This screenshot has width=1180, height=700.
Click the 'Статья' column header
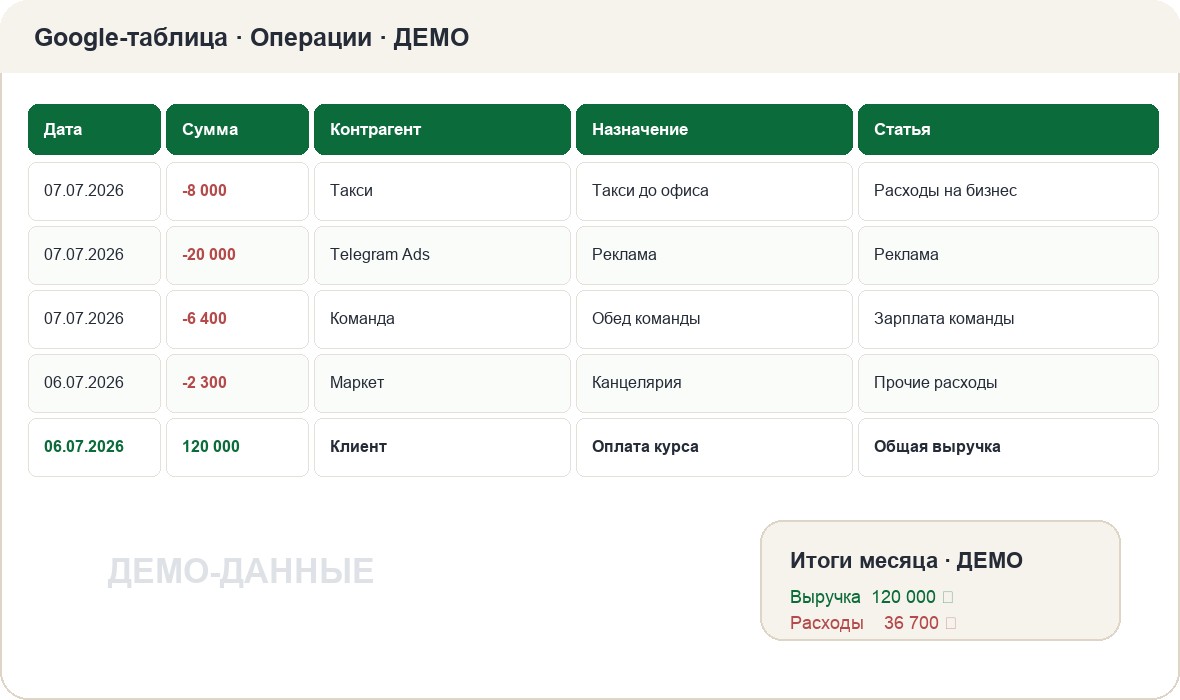(x=1008, y=129)
